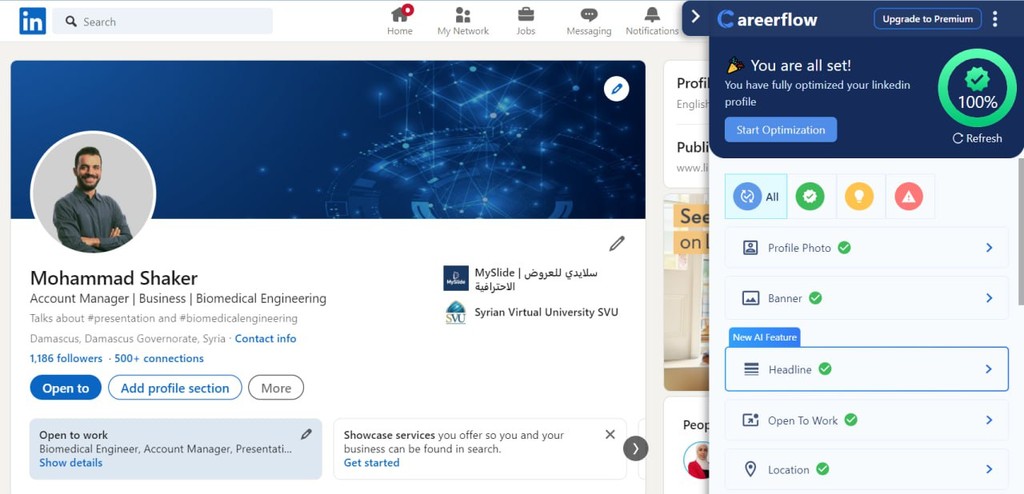This screenshot has height=494, width=1024.
Task: Expand the Headline row
Action: pos(867,369)
